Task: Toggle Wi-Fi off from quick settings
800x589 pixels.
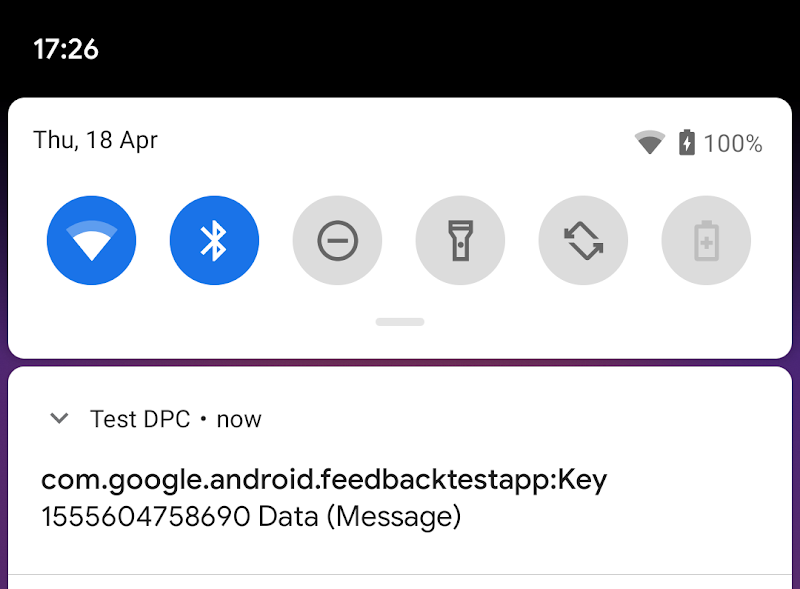Action: 91,240
